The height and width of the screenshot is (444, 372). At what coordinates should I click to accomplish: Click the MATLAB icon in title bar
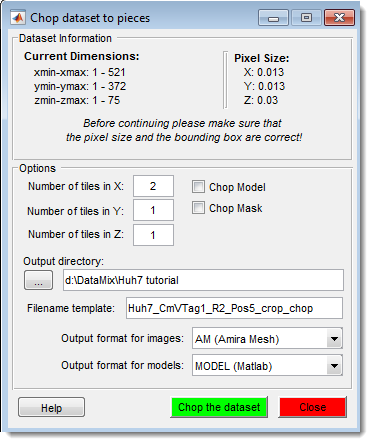pos(18,18)
